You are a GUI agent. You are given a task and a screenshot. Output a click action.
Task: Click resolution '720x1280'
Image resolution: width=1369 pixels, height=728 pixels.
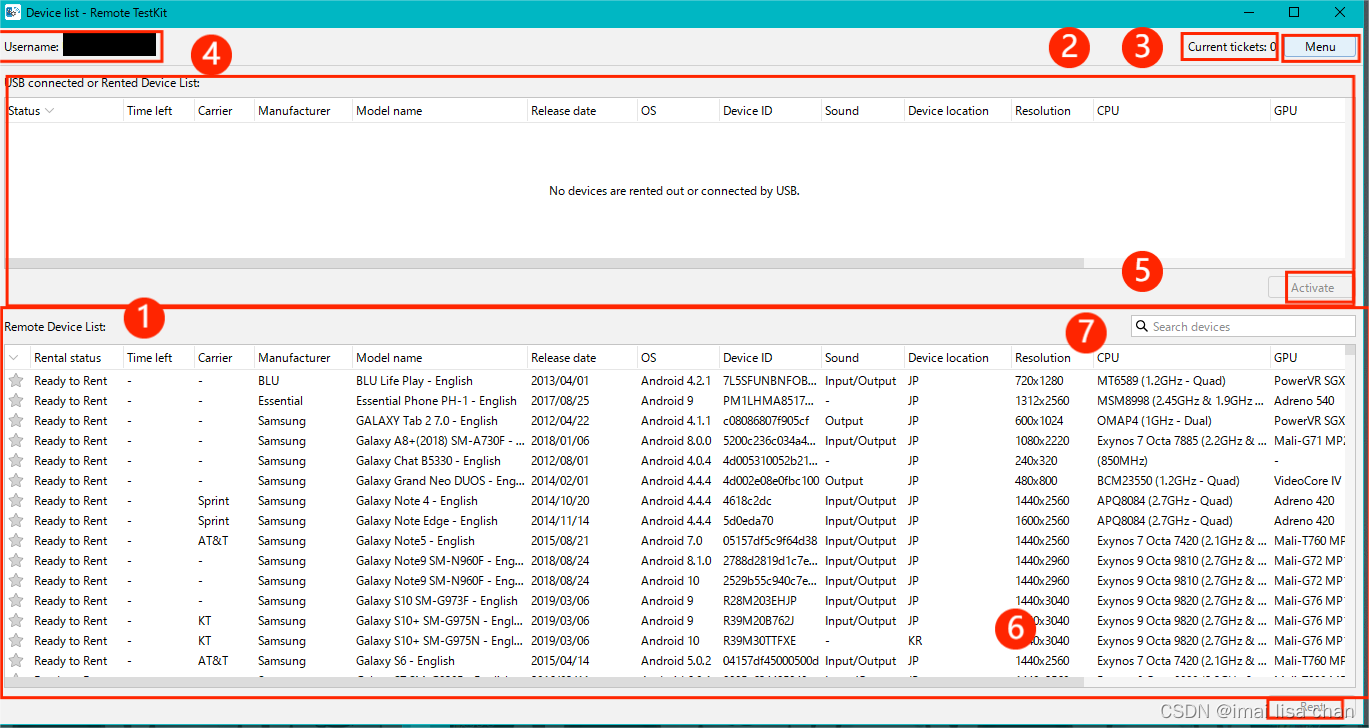click(1040, 380)
